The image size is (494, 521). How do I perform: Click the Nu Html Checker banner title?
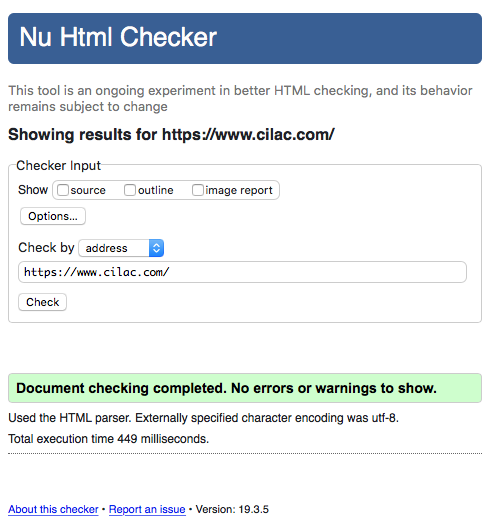pyautogui.click(x=118, y=37)
